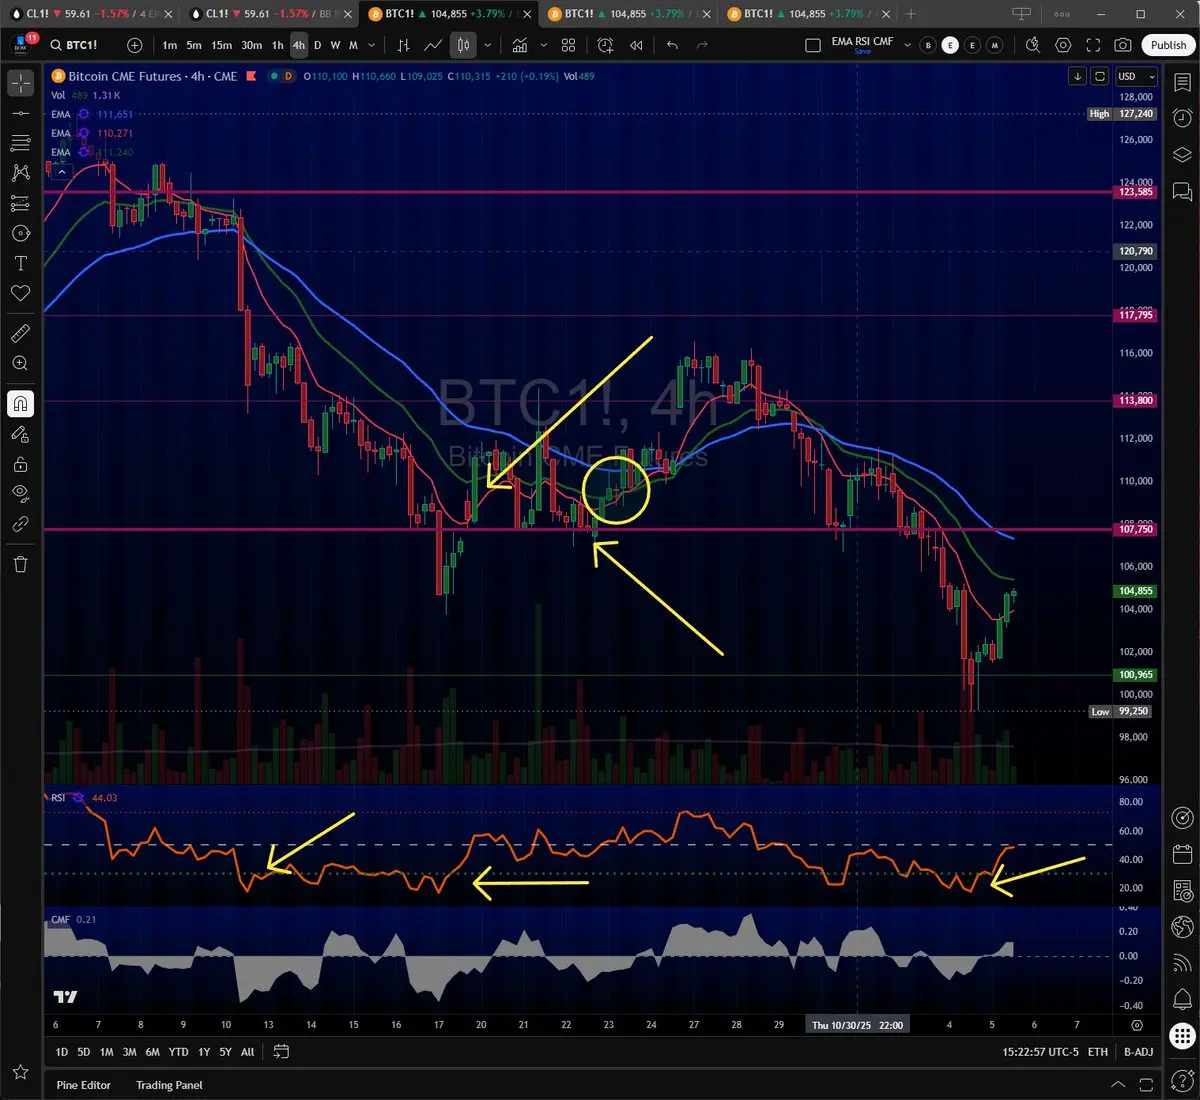
Task: Expand the timeframe interval dropdown
Action: [x=372, y=45]
